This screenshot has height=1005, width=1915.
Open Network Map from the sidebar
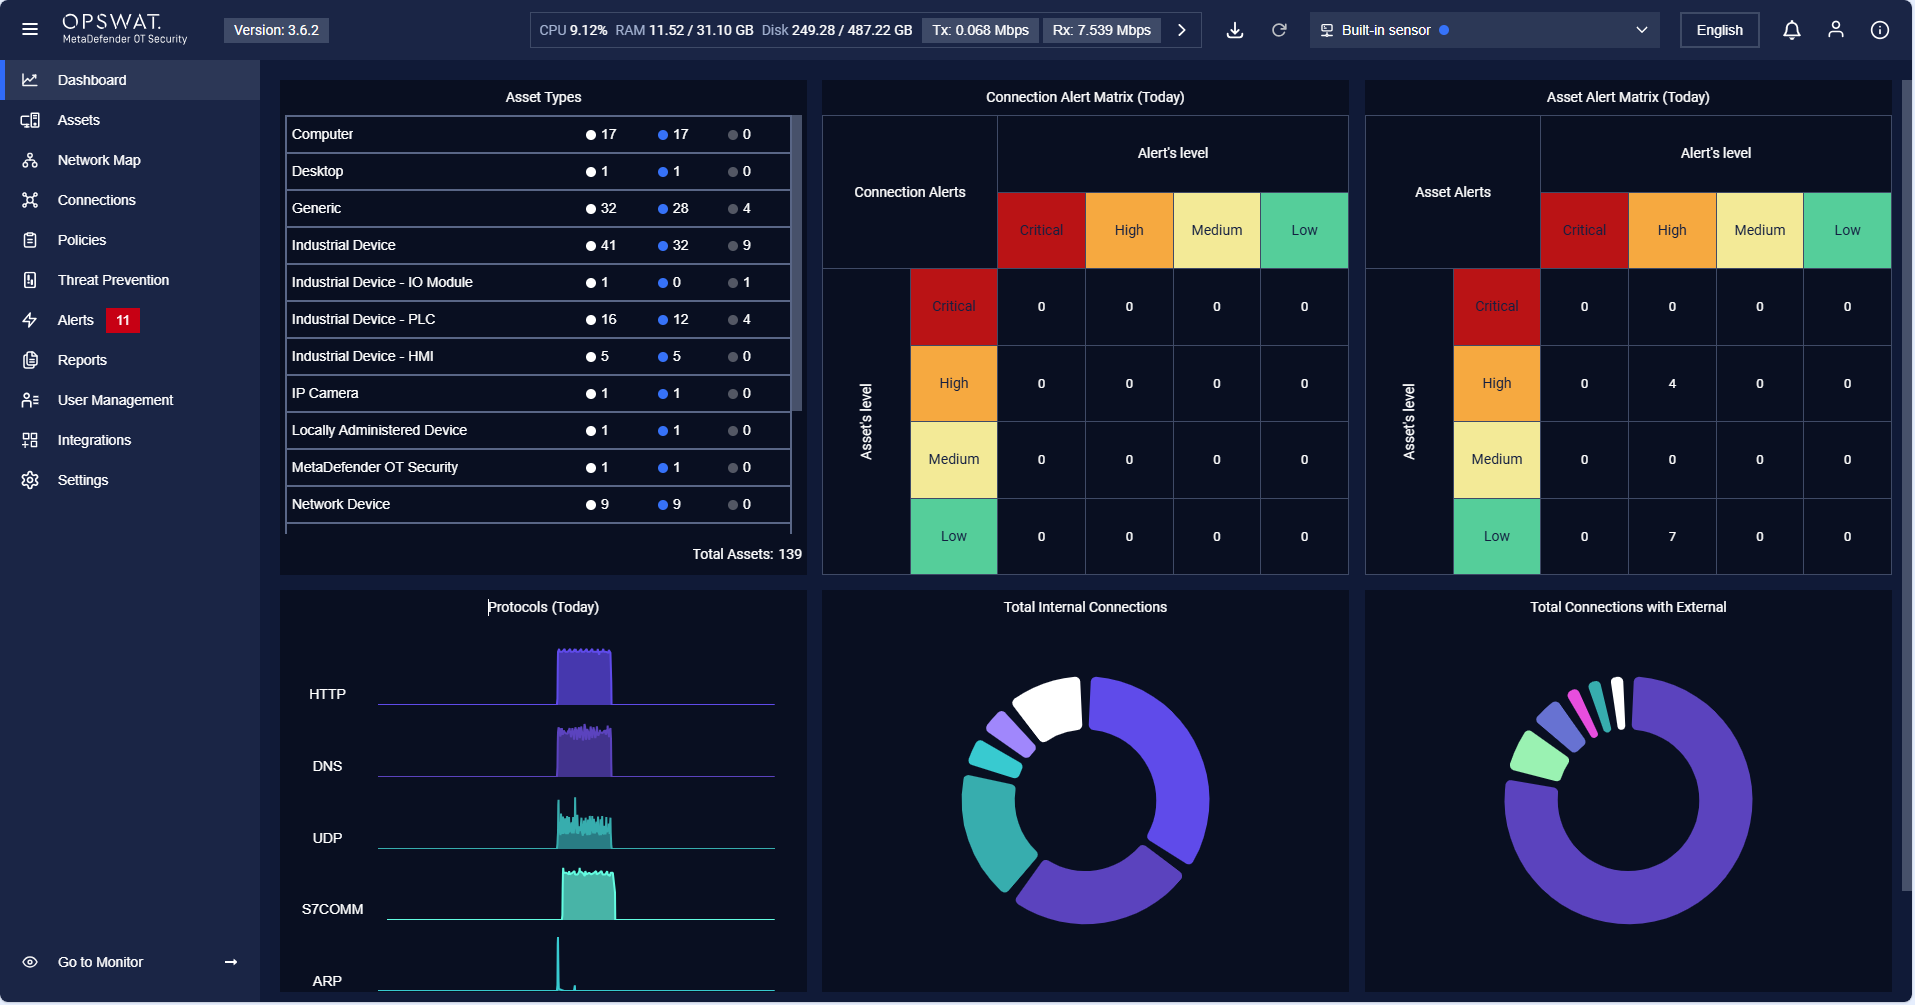coord(98,160)
